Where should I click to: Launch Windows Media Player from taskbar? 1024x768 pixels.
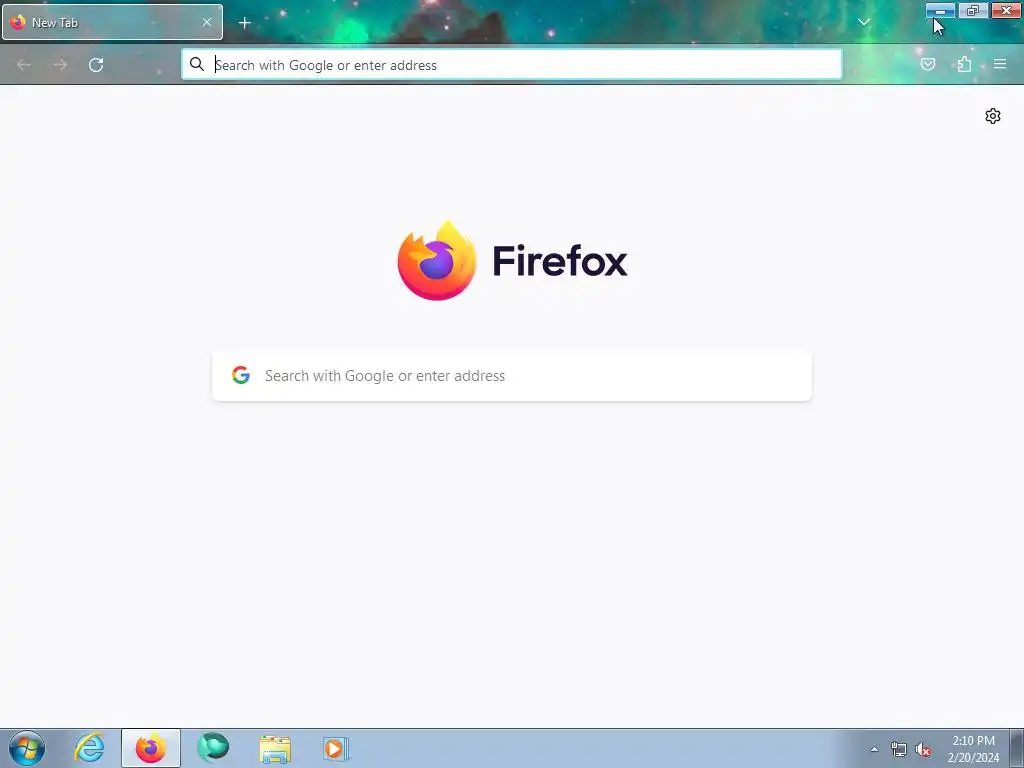336,748
